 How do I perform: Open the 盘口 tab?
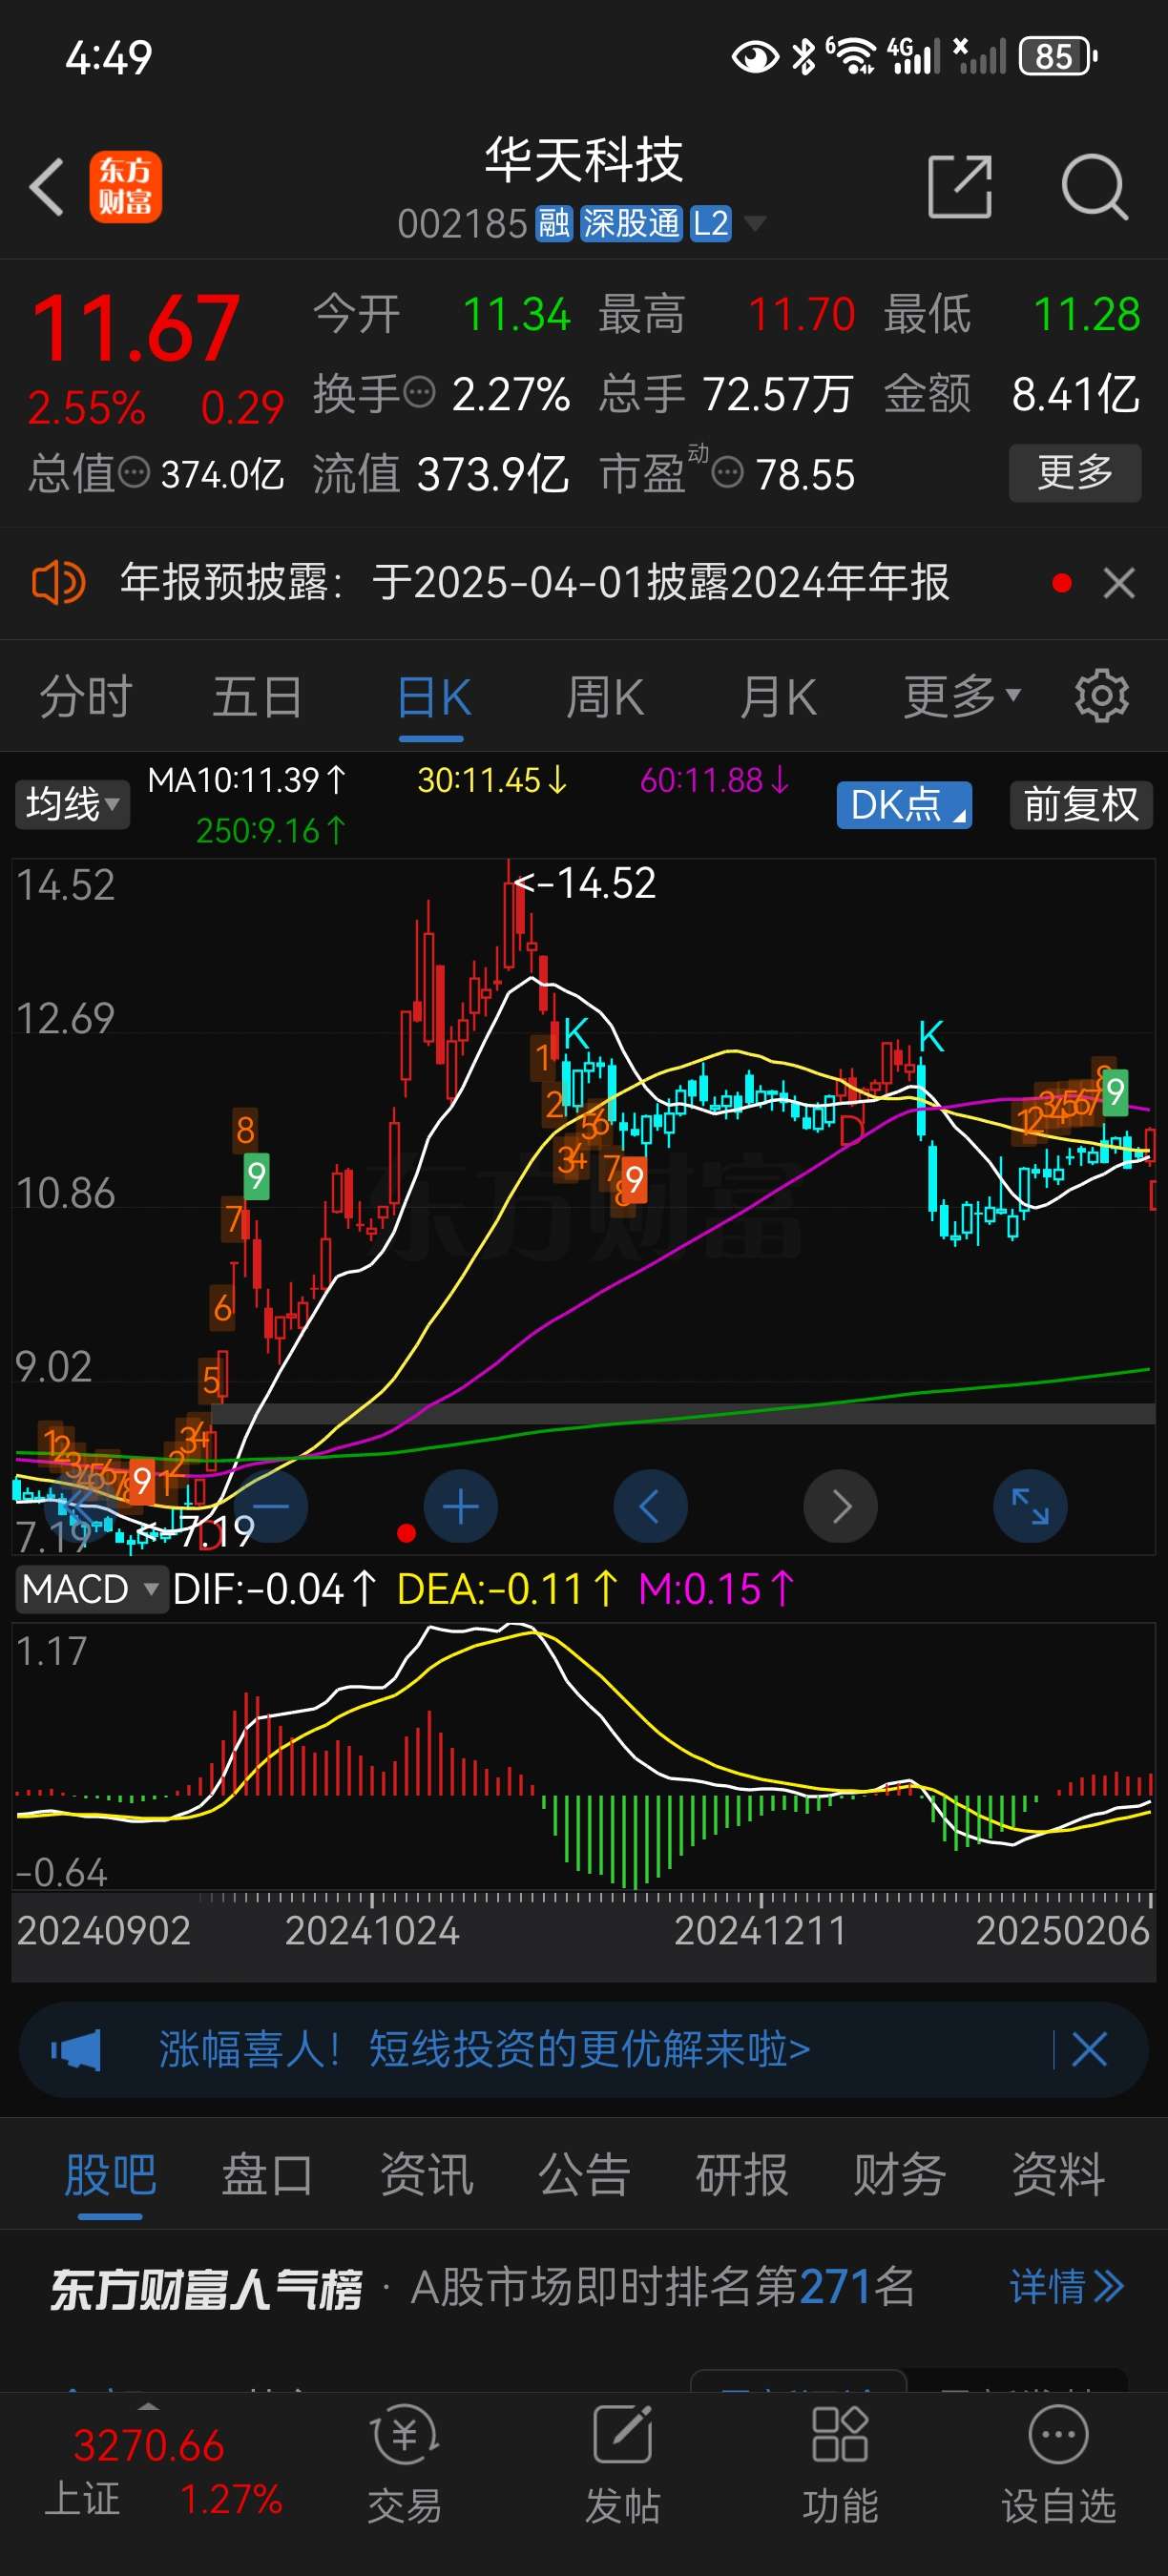pyautogui.click(x=267, y=2174)
